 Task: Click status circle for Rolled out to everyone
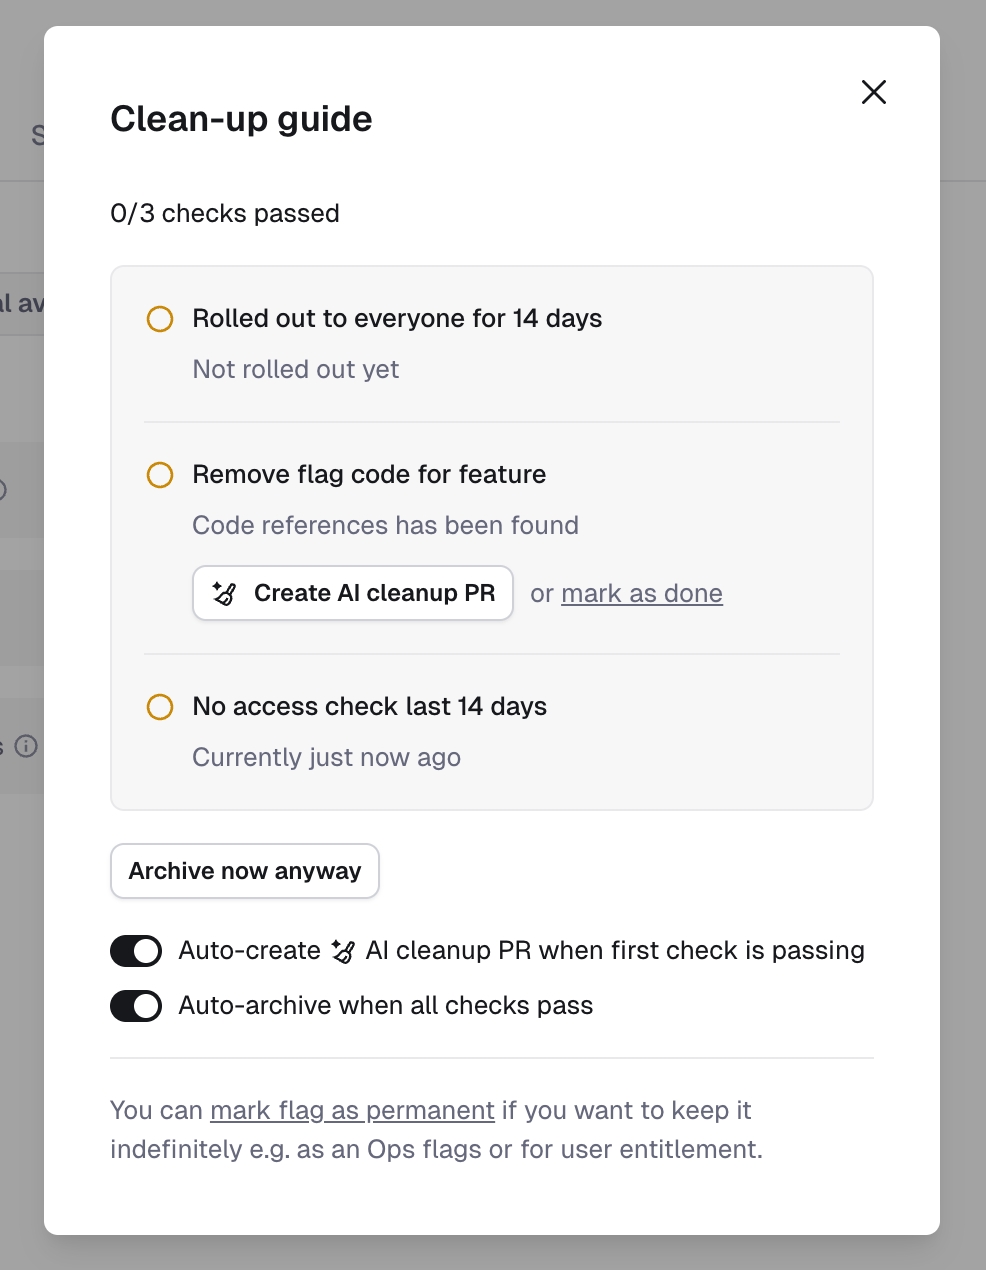160,319
